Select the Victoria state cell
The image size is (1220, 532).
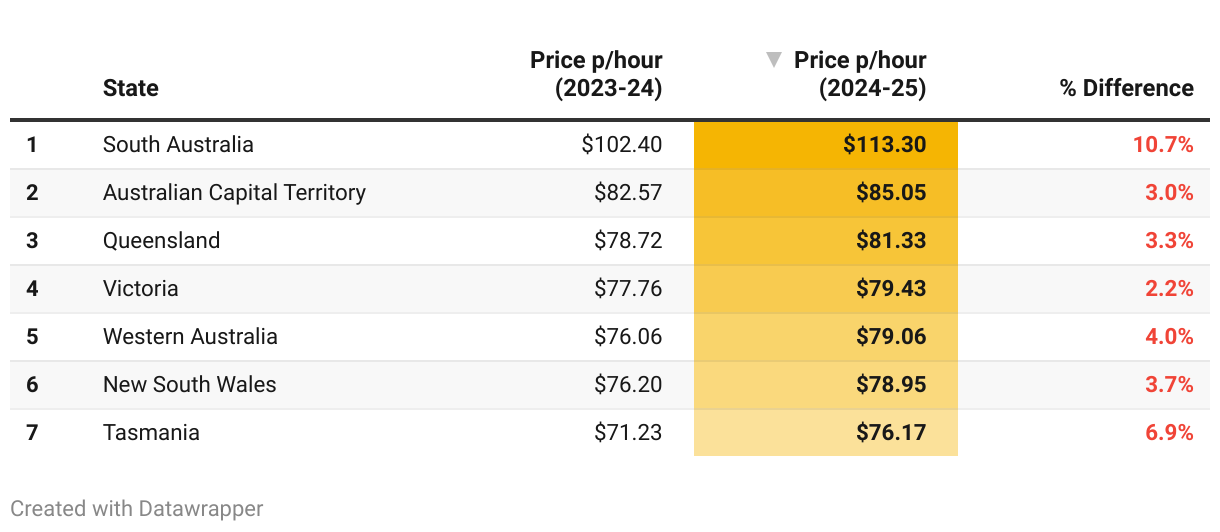pyautogui.click(x=141, y=288)
